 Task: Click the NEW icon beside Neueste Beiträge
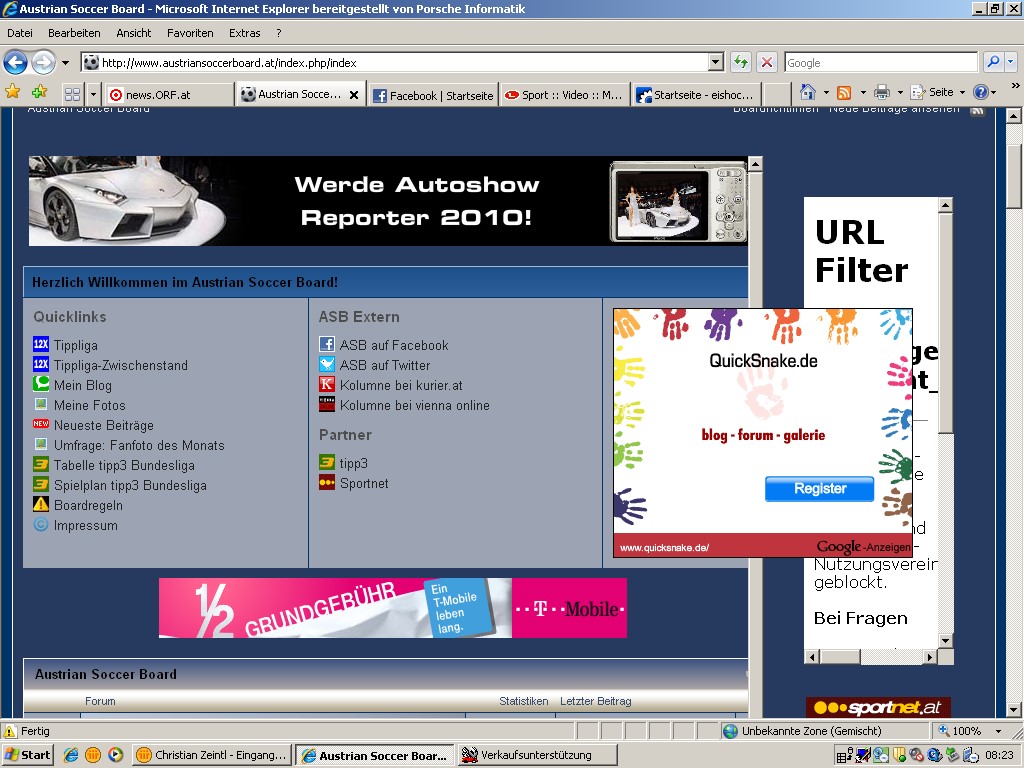[x=40, y=424]
